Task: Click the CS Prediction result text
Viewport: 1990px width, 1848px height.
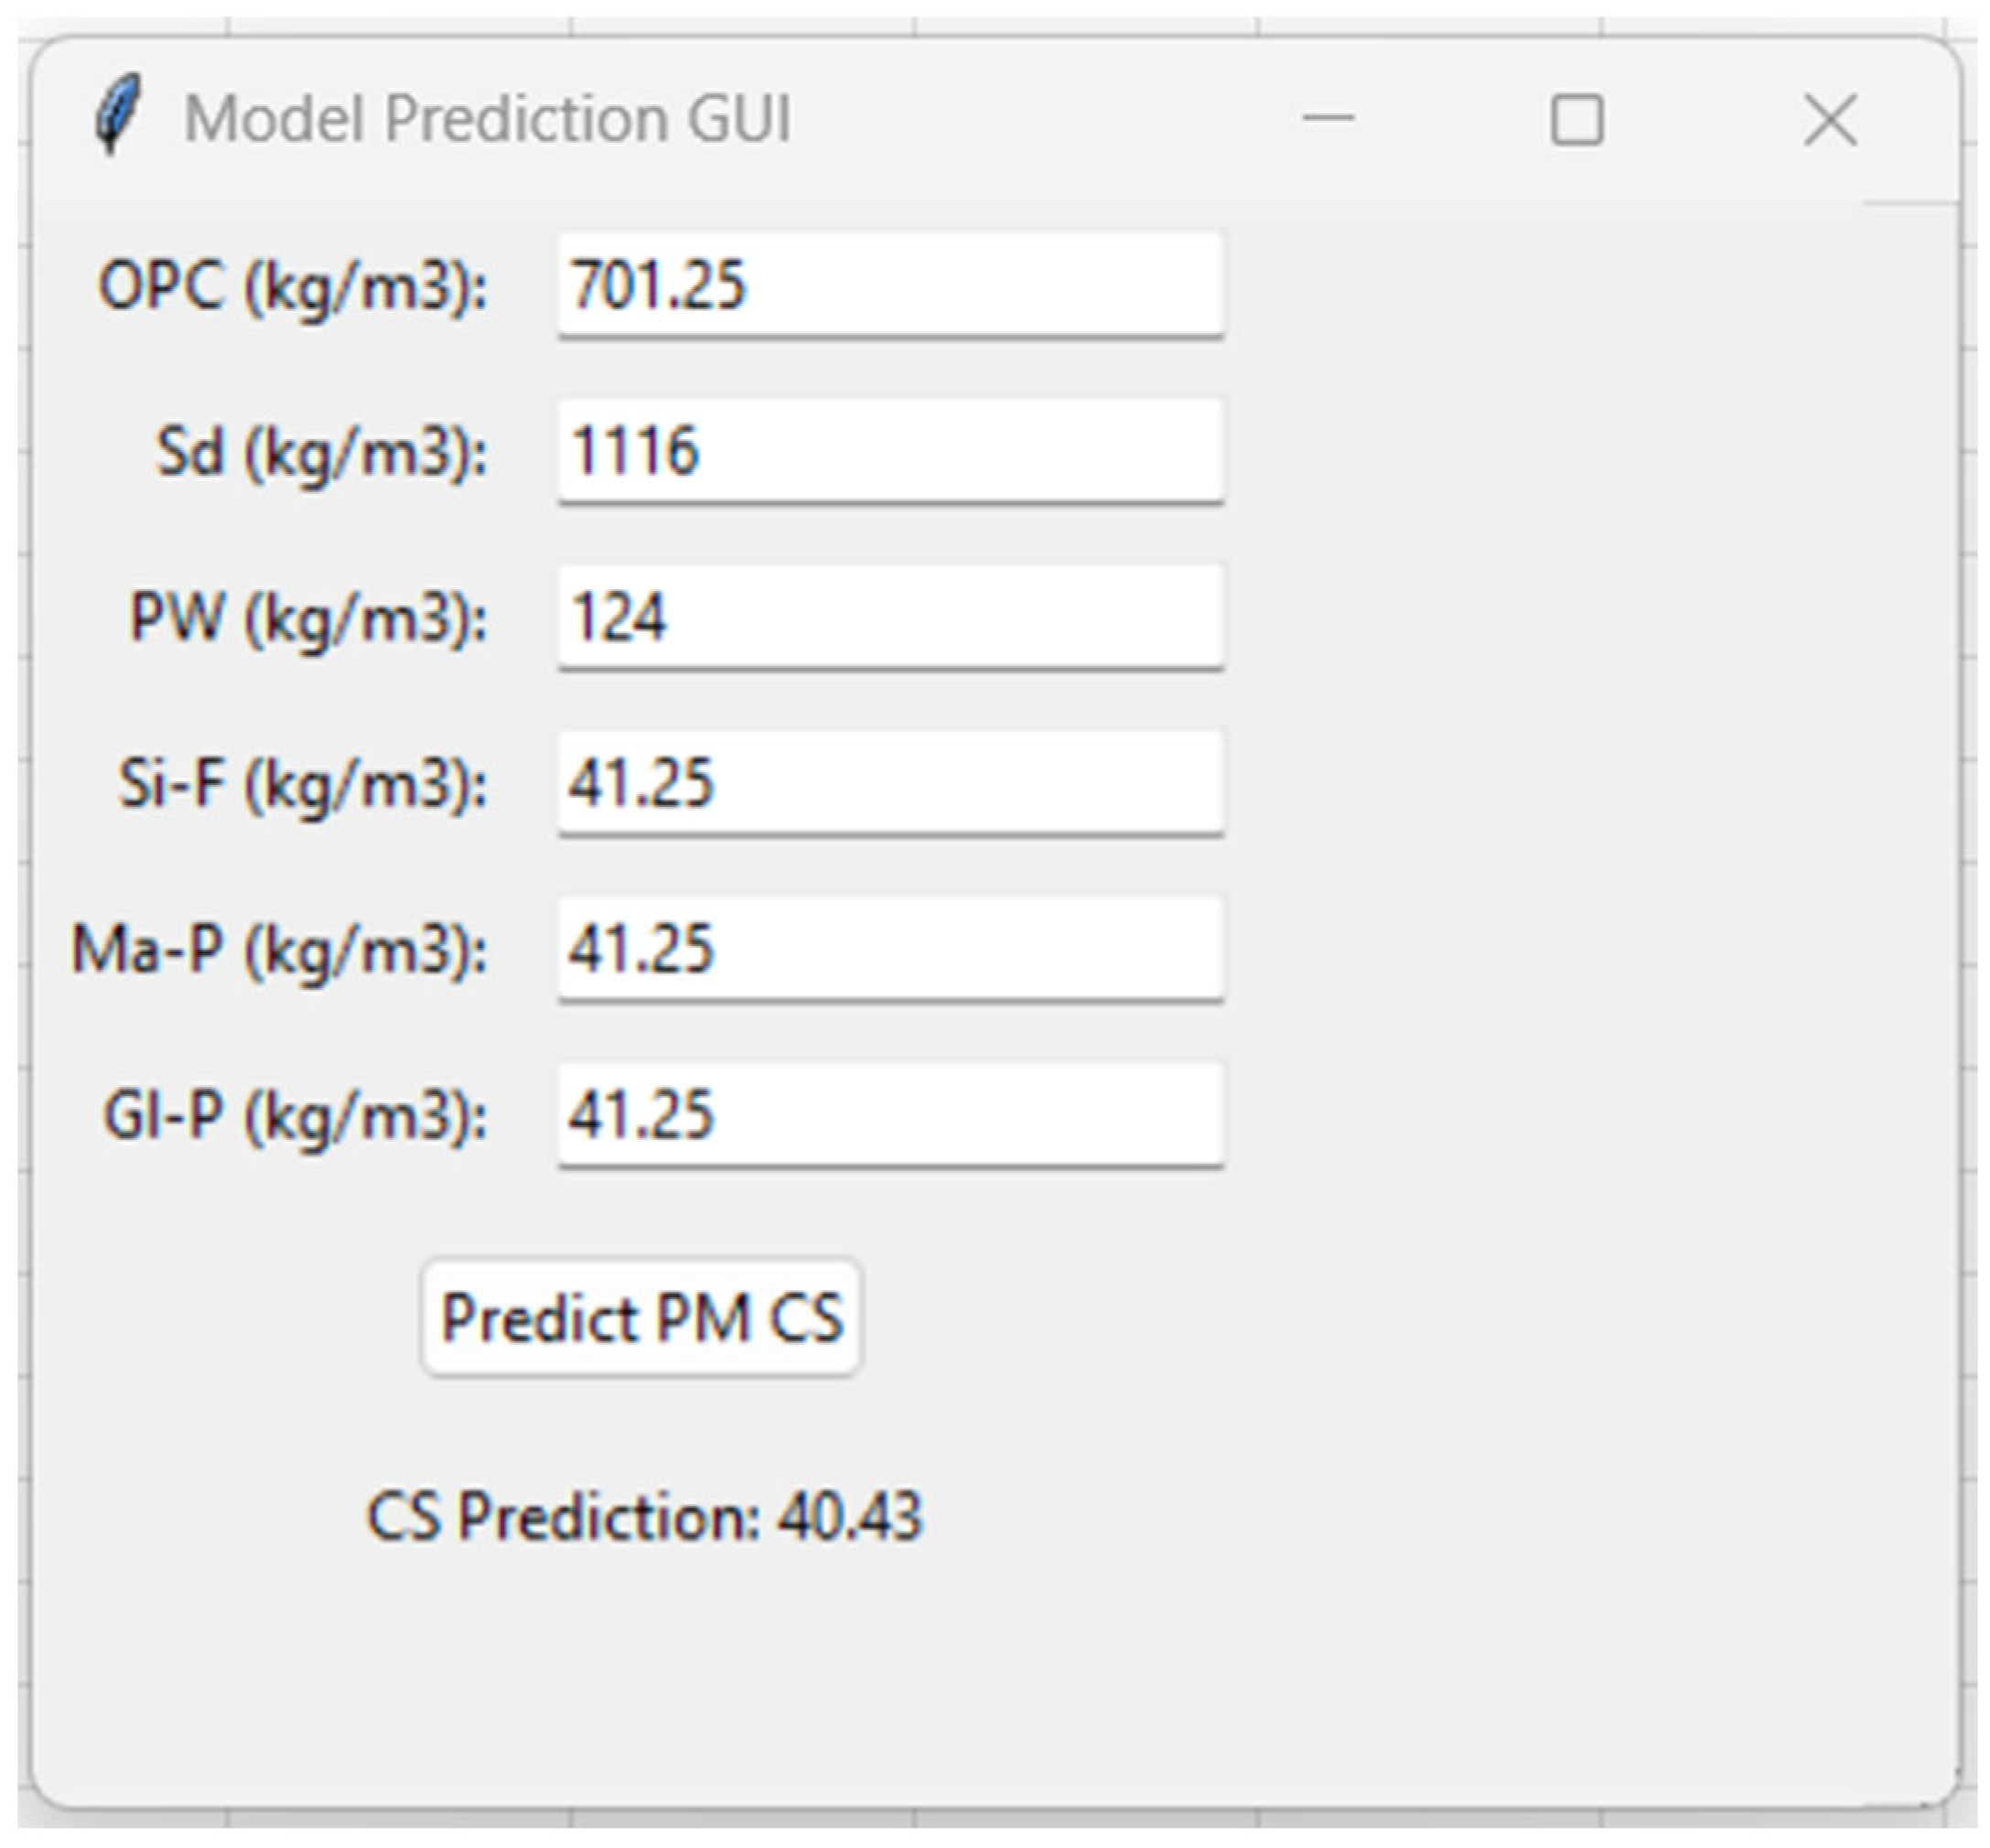Action: 644,1516
